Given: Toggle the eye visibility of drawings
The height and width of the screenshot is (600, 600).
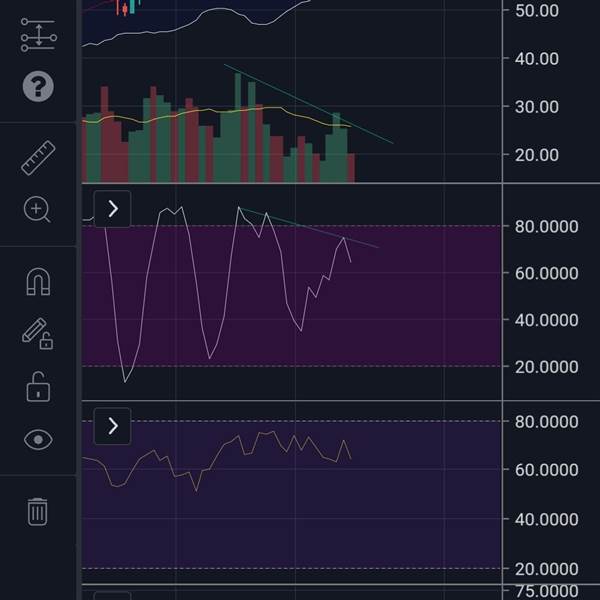Looking at the screenshot, I should click(38, 440).
